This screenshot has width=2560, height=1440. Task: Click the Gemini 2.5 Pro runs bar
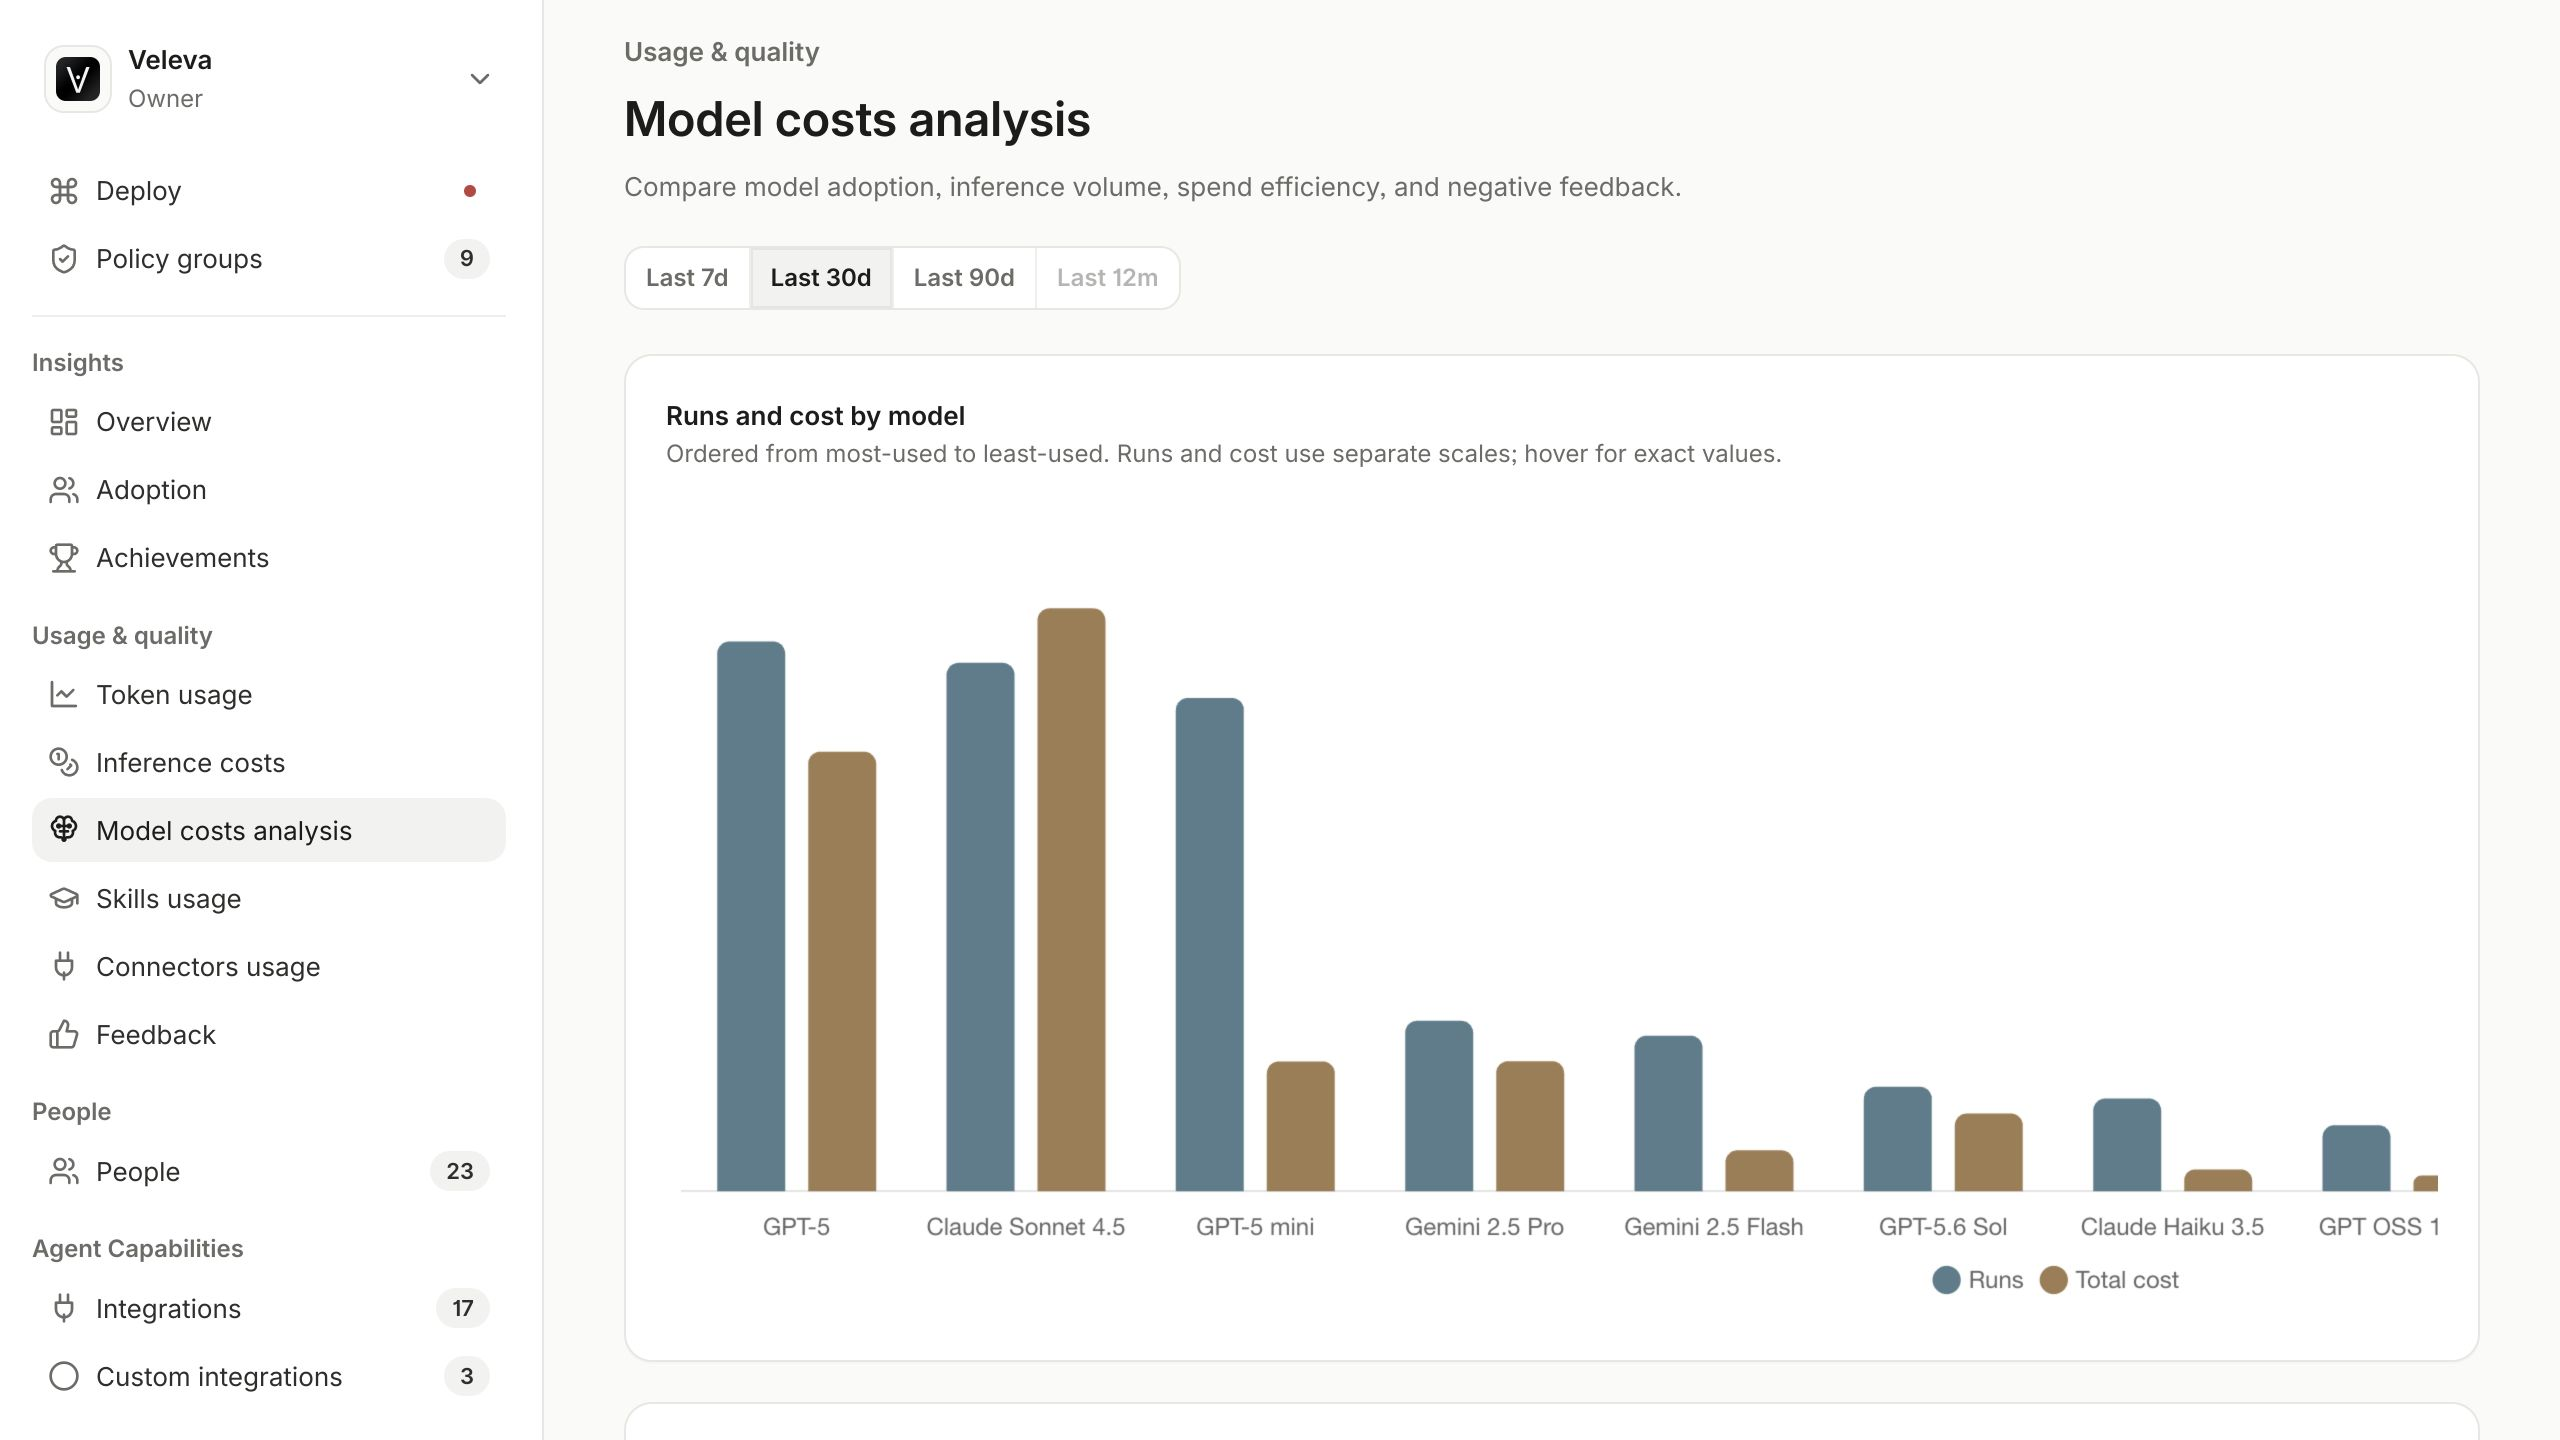[1439, 1106]
